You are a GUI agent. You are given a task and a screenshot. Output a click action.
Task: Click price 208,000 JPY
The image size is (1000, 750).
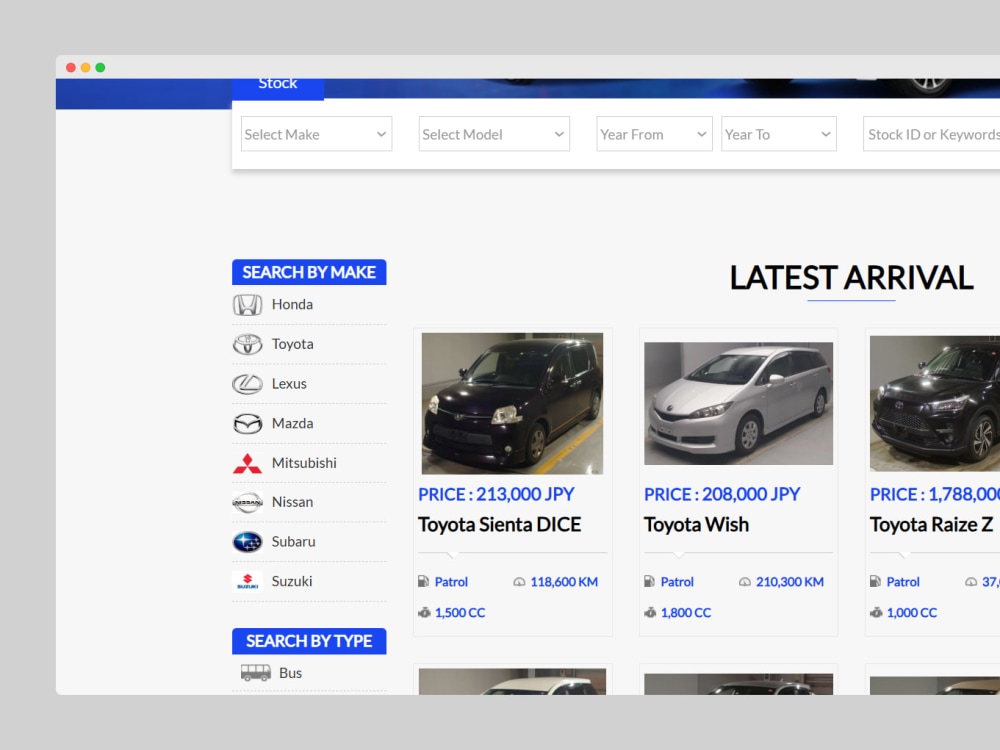[722, 494]
